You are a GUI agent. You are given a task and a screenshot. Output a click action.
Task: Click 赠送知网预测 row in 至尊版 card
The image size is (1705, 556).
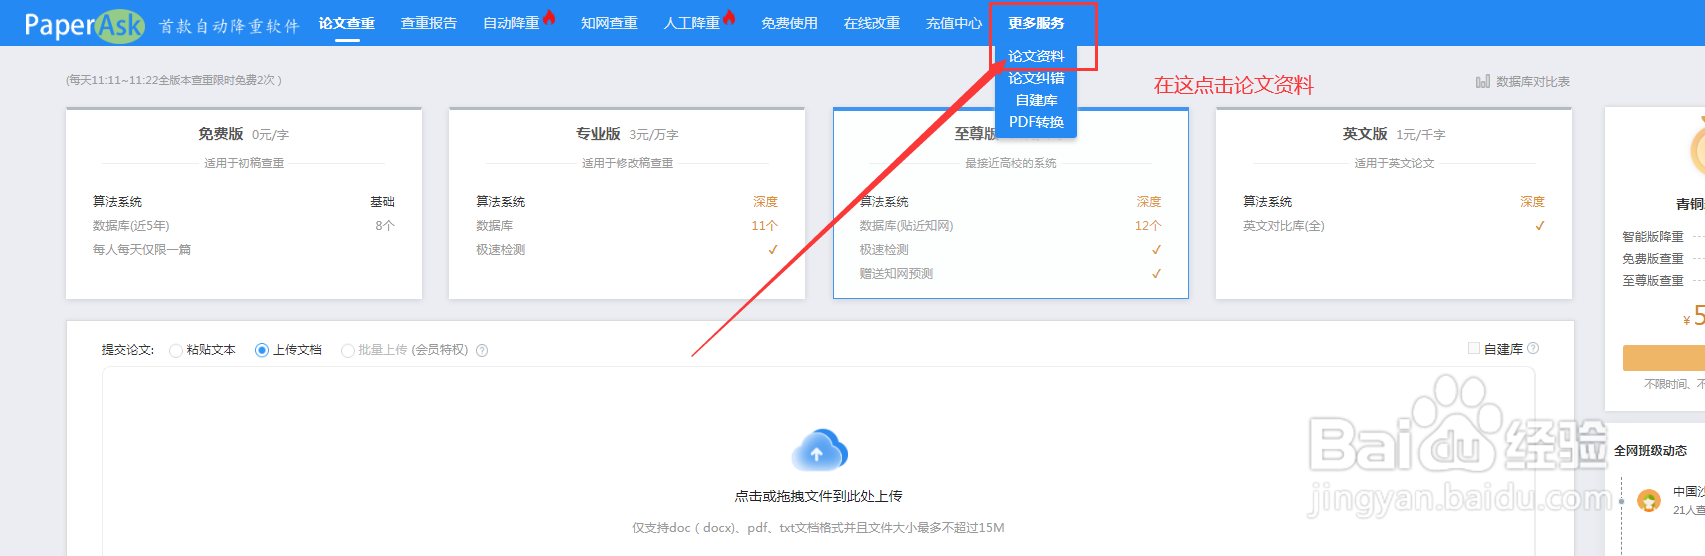tap(1011, 274)
